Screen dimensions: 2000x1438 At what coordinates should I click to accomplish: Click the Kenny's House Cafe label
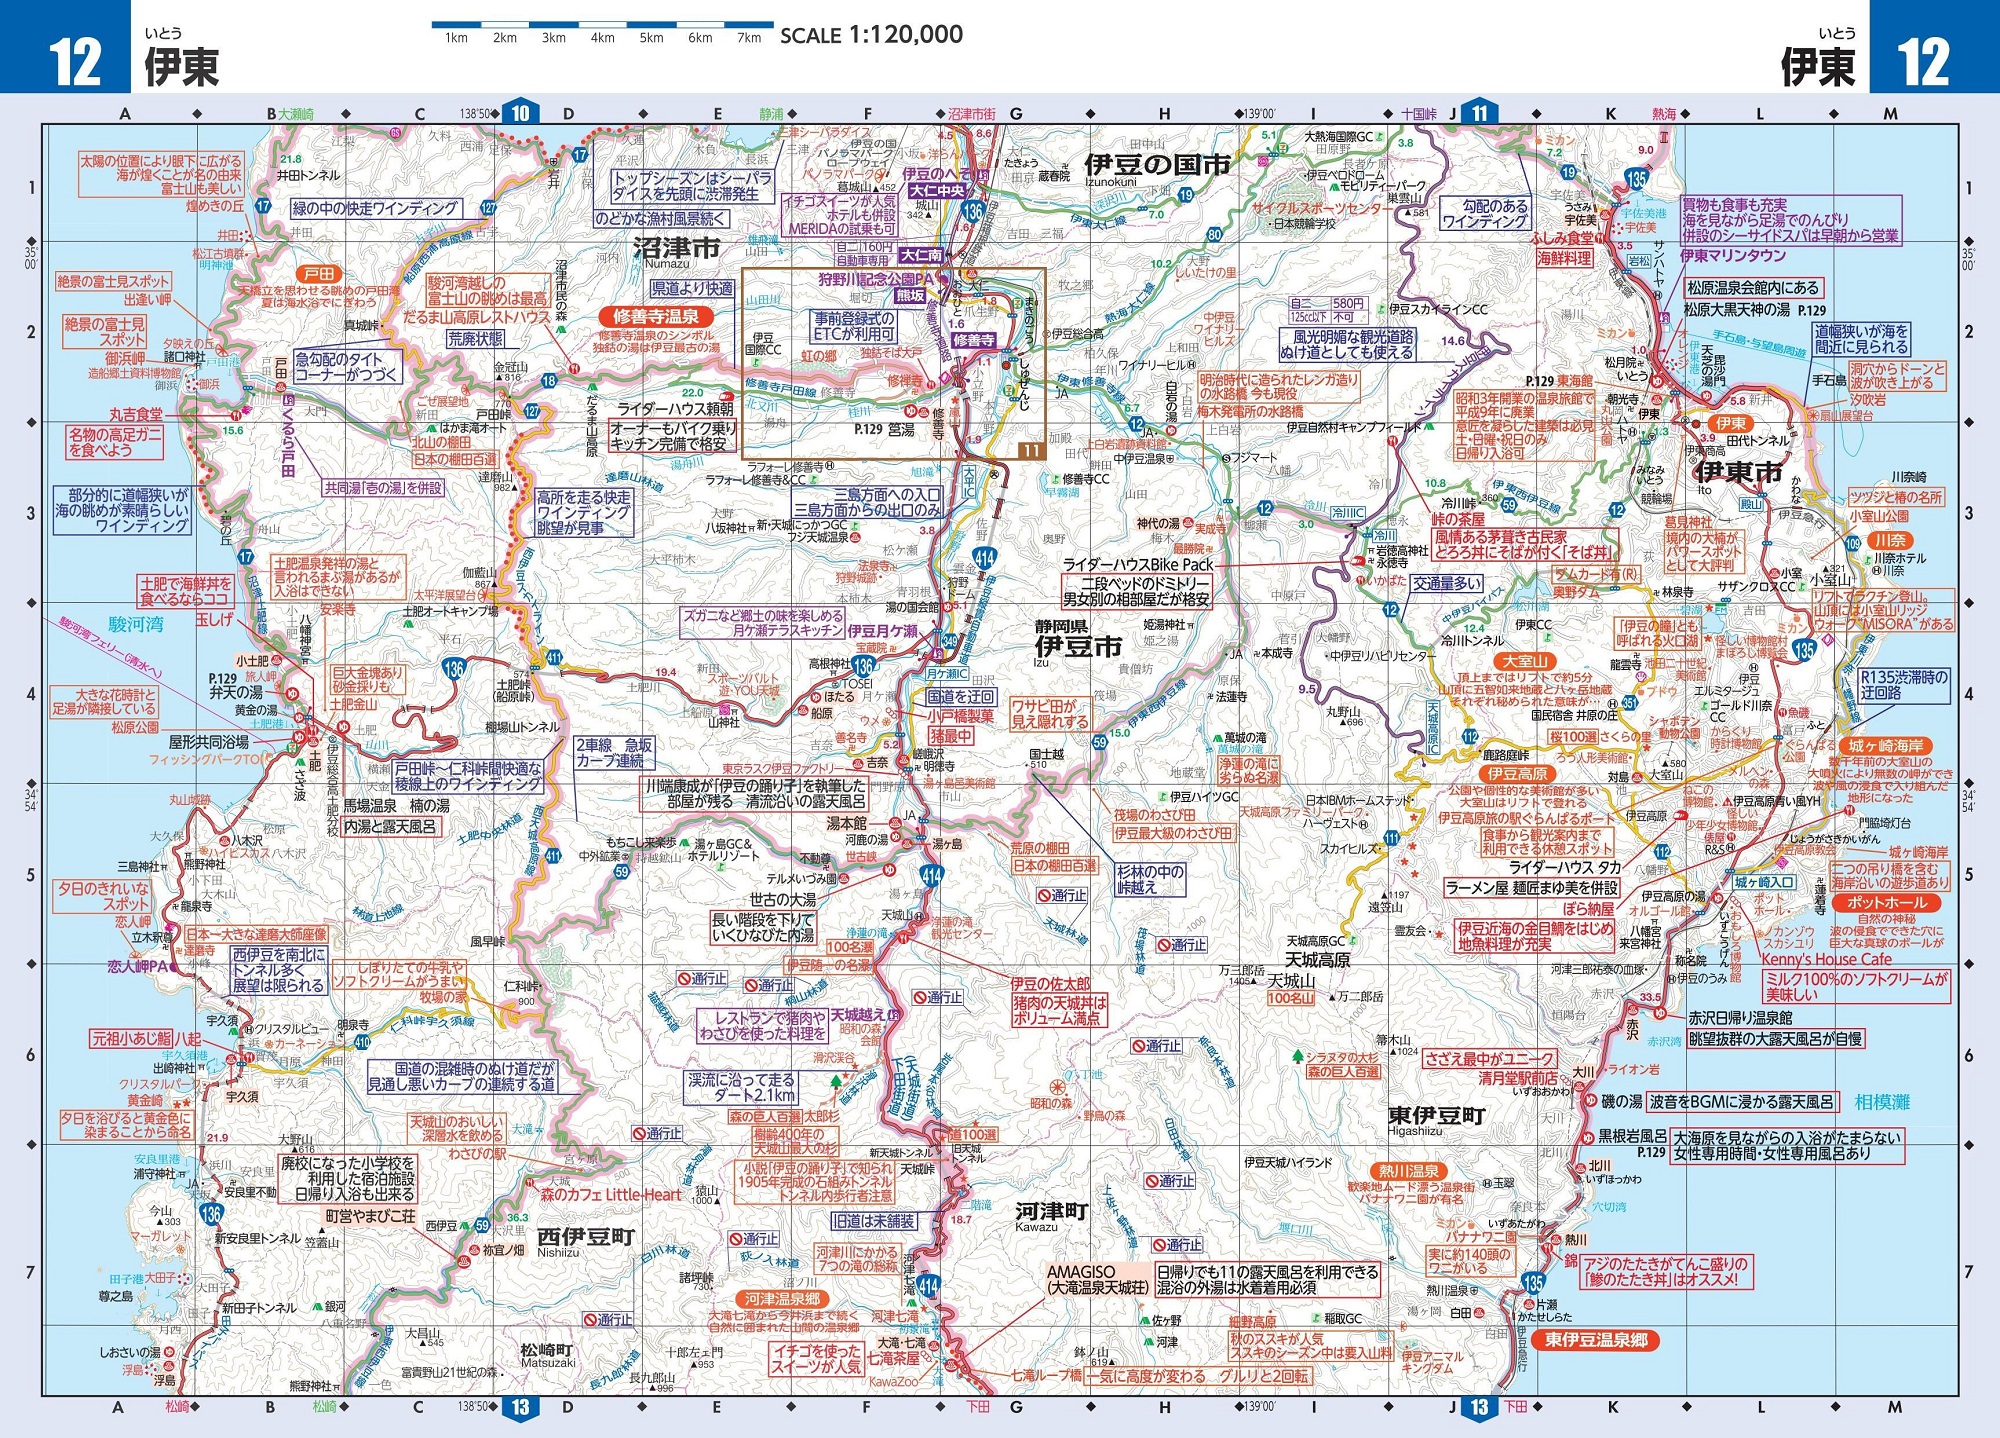click(x=1827, y=959)
